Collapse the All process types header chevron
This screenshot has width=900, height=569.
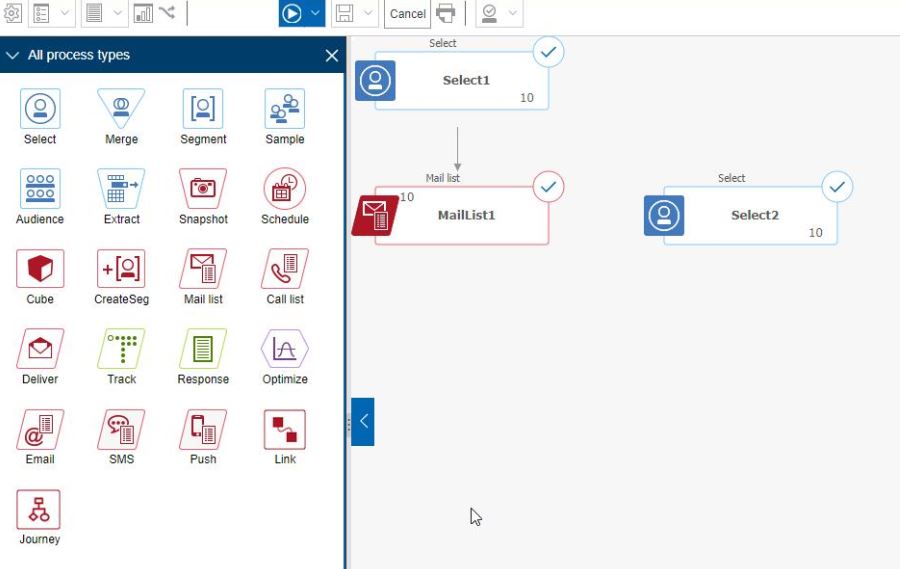(12, 55)
